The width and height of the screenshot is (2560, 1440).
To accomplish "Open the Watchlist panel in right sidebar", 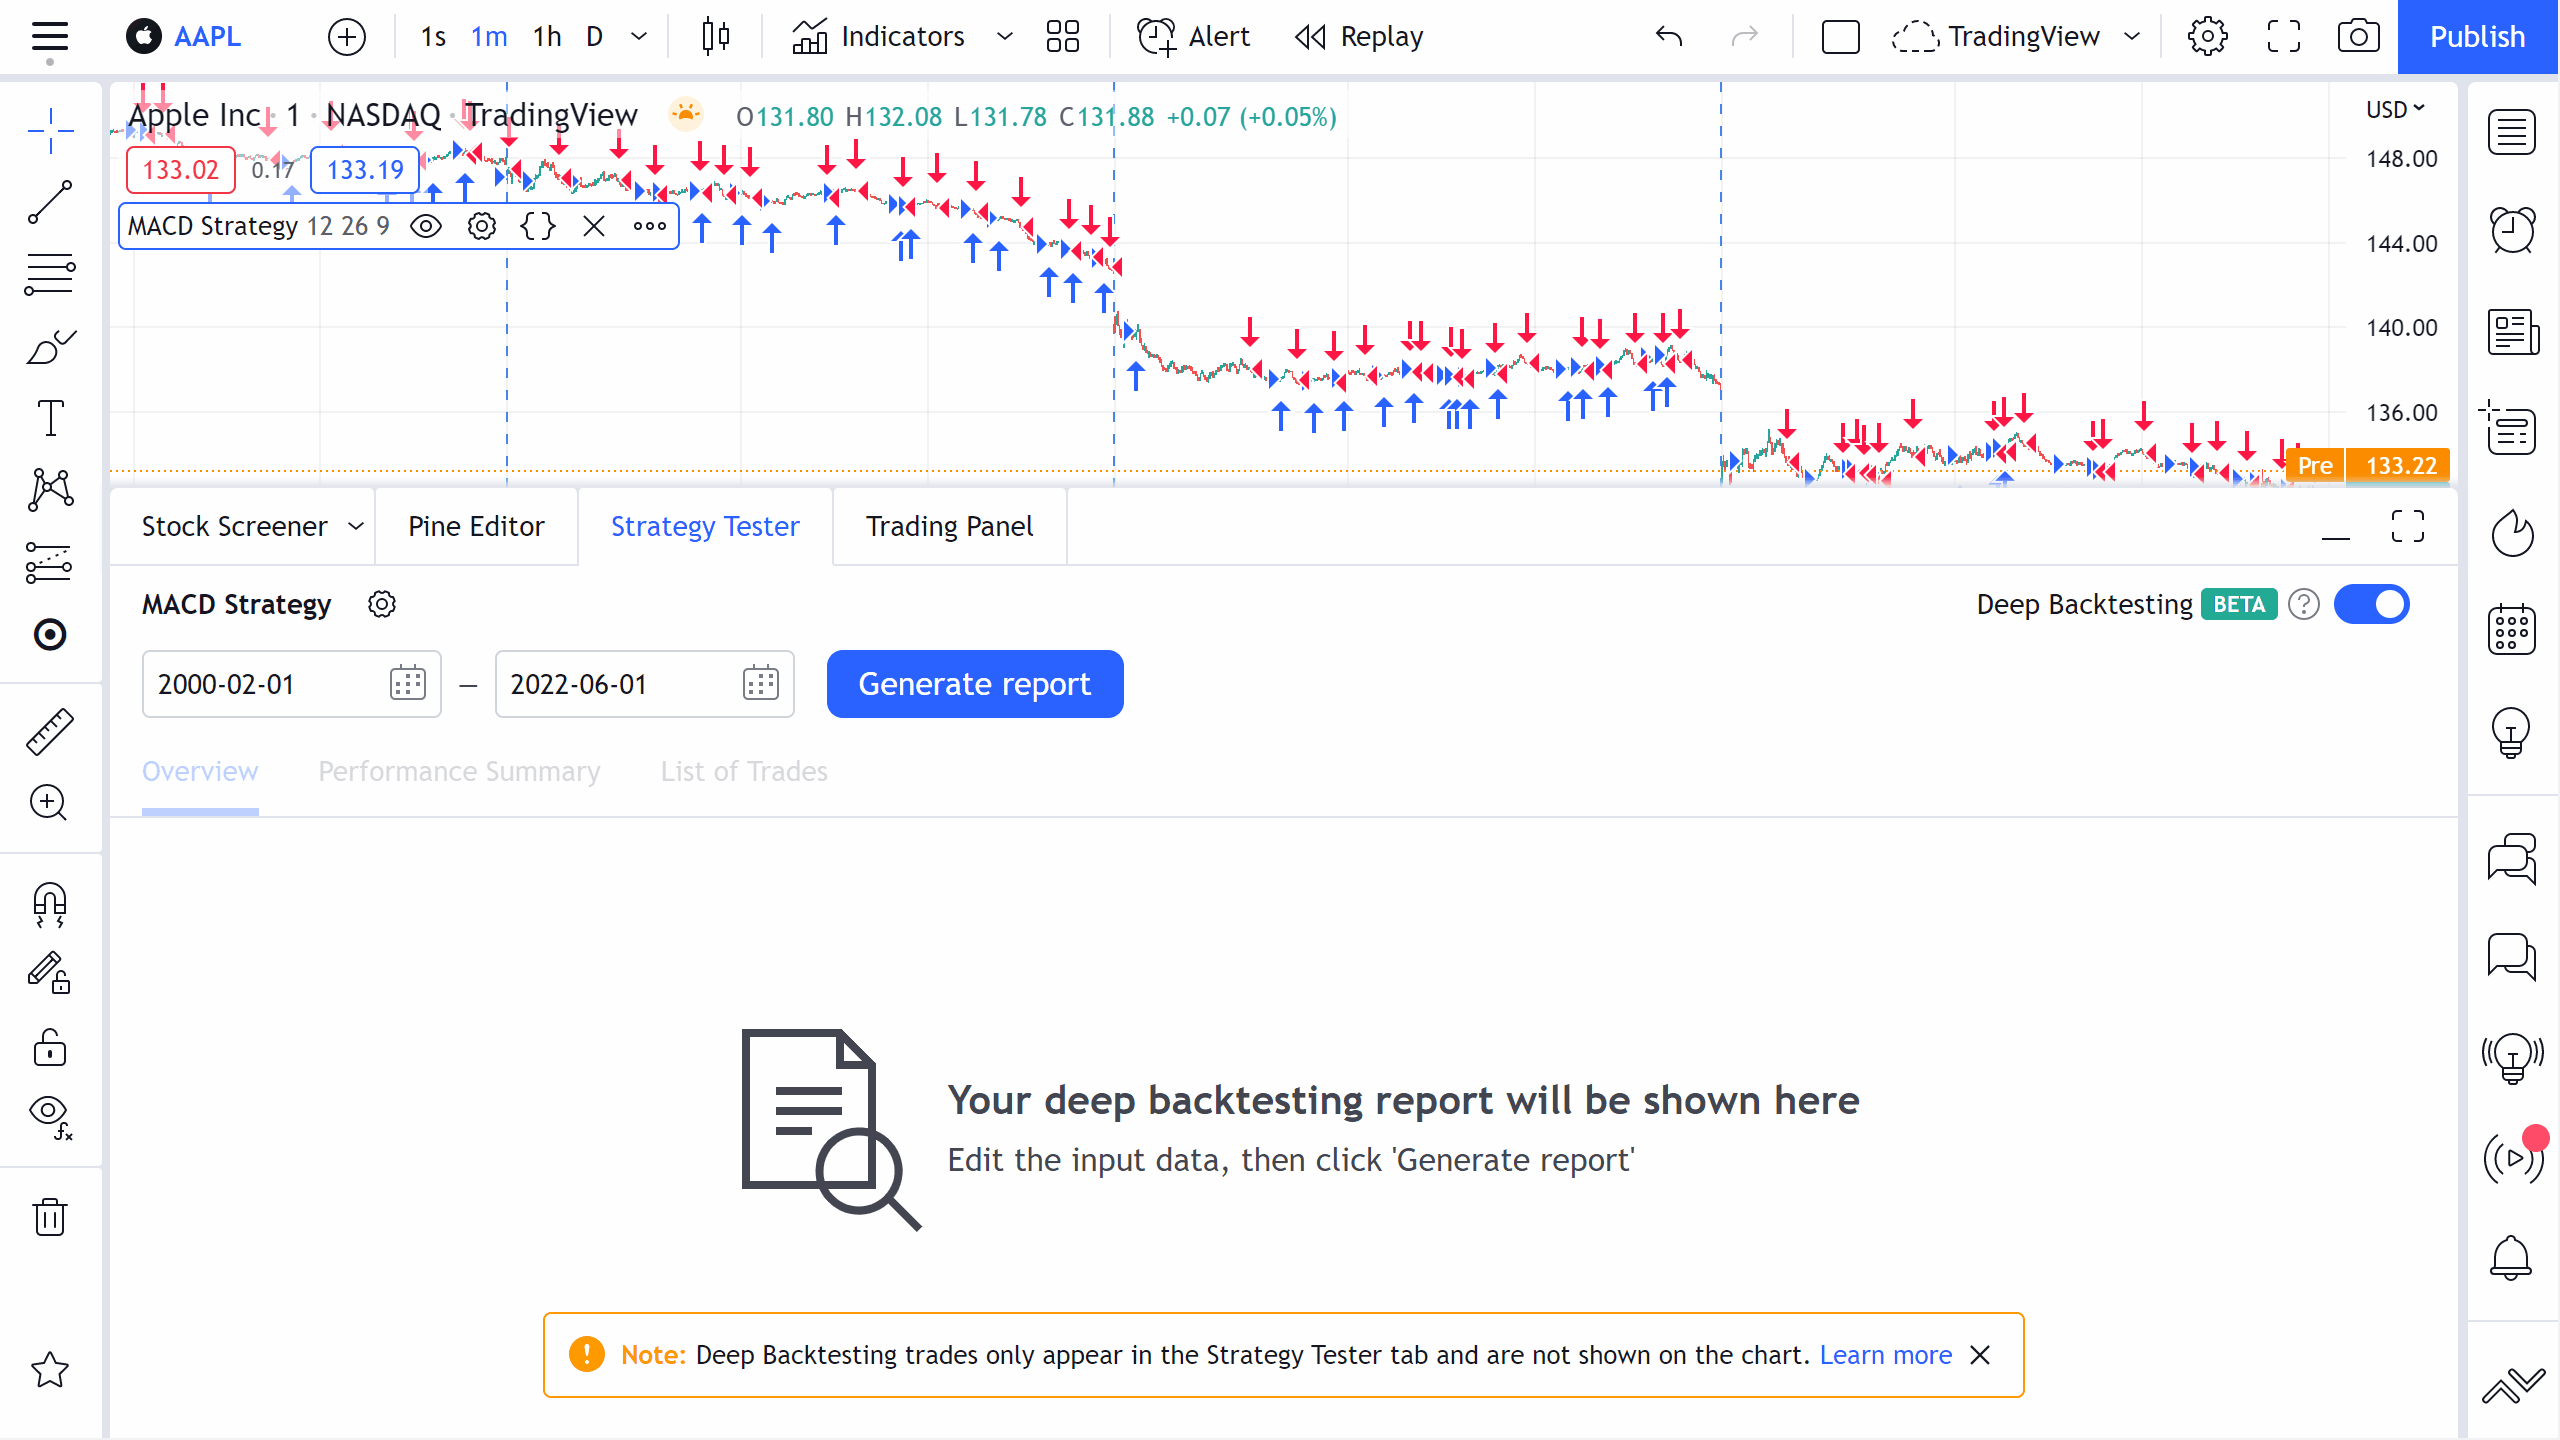I will coord(2513,131).
